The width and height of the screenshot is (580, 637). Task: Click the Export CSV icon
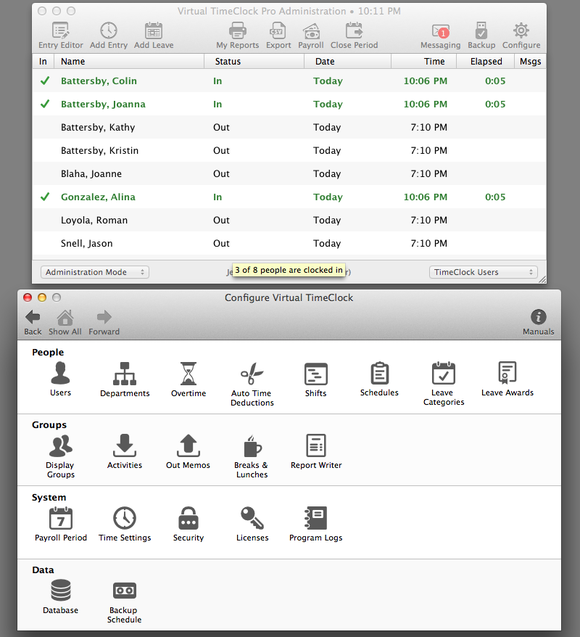278,31
